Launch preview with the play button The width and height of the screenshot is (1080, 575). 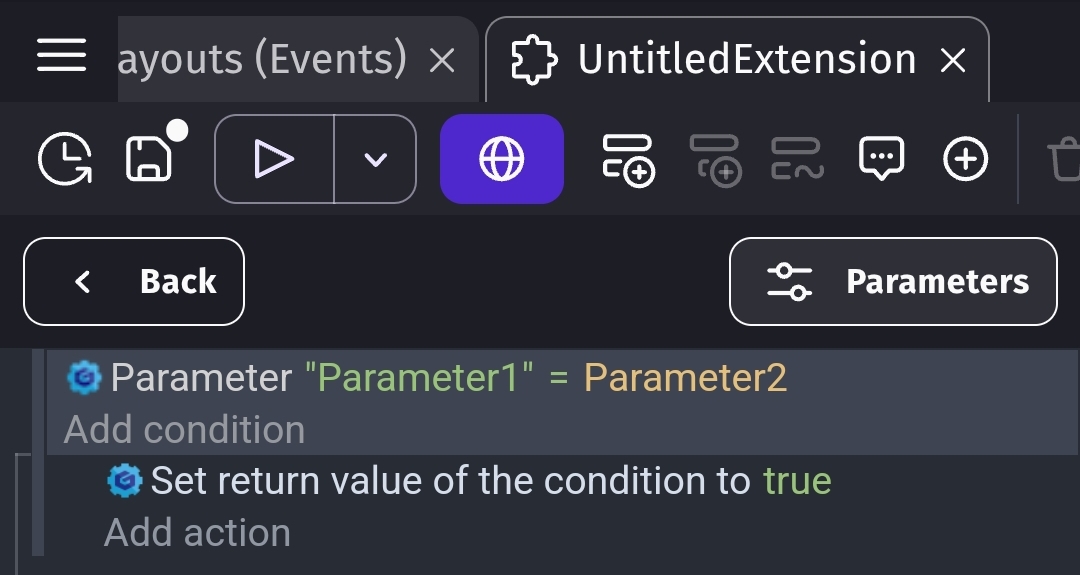tap(274, 159)
